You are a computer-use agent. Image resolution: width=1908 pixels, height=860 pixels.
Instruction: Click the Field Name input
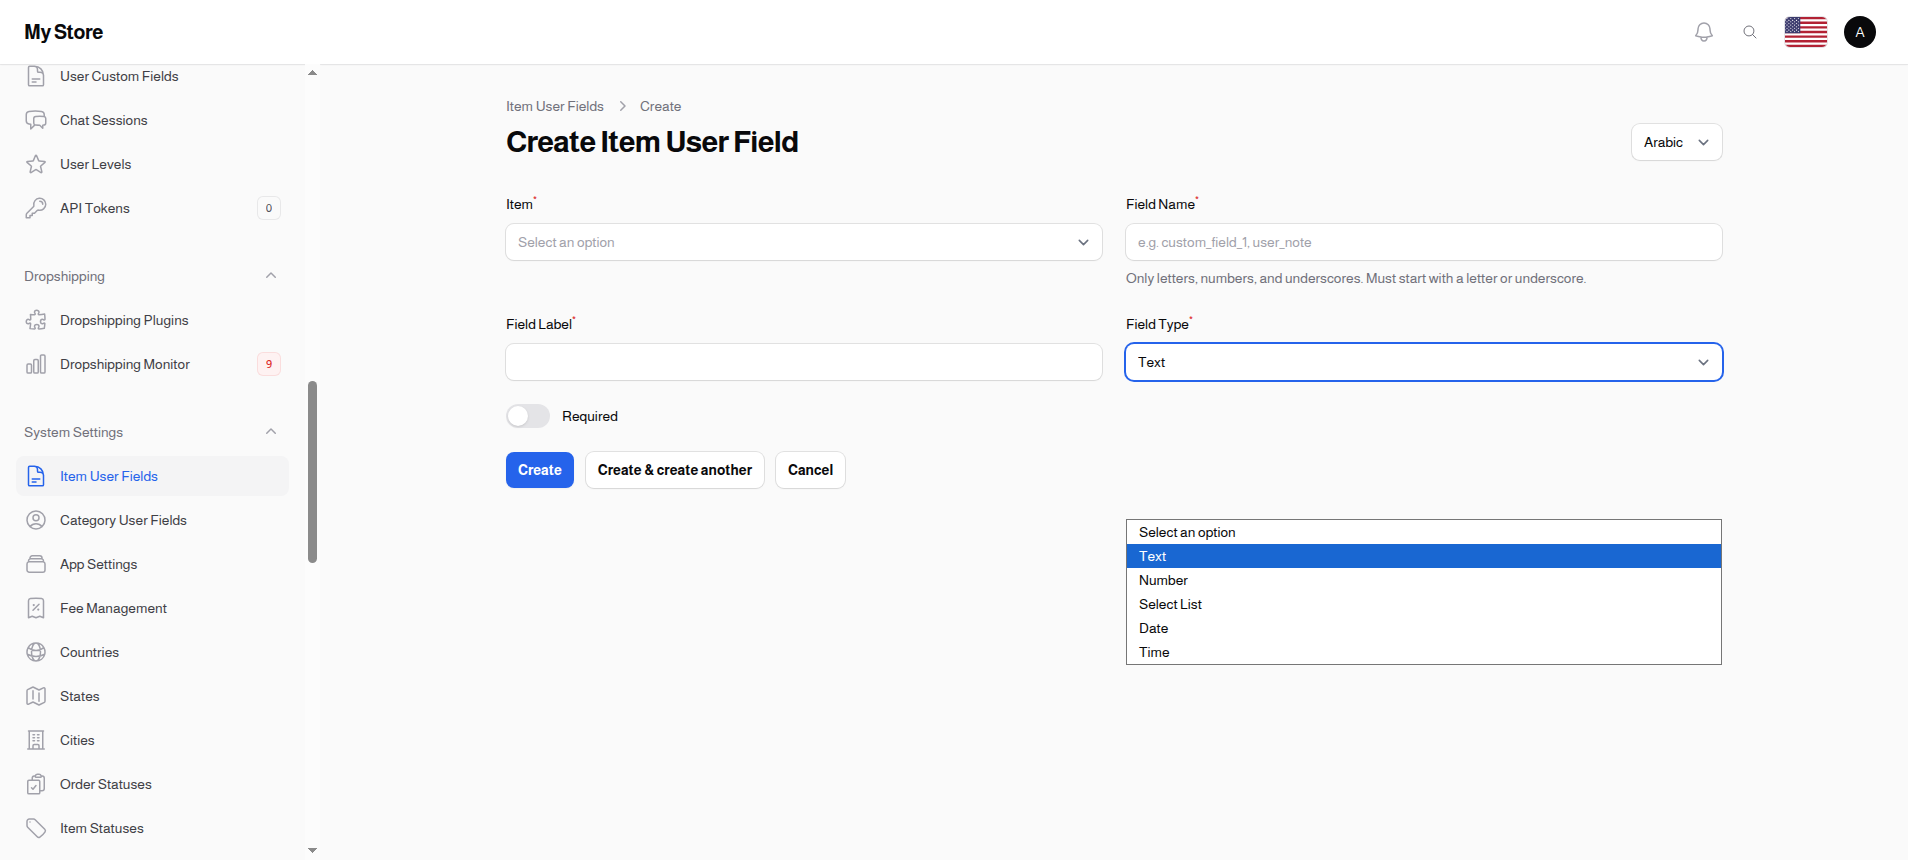[x=1424, y=242]
